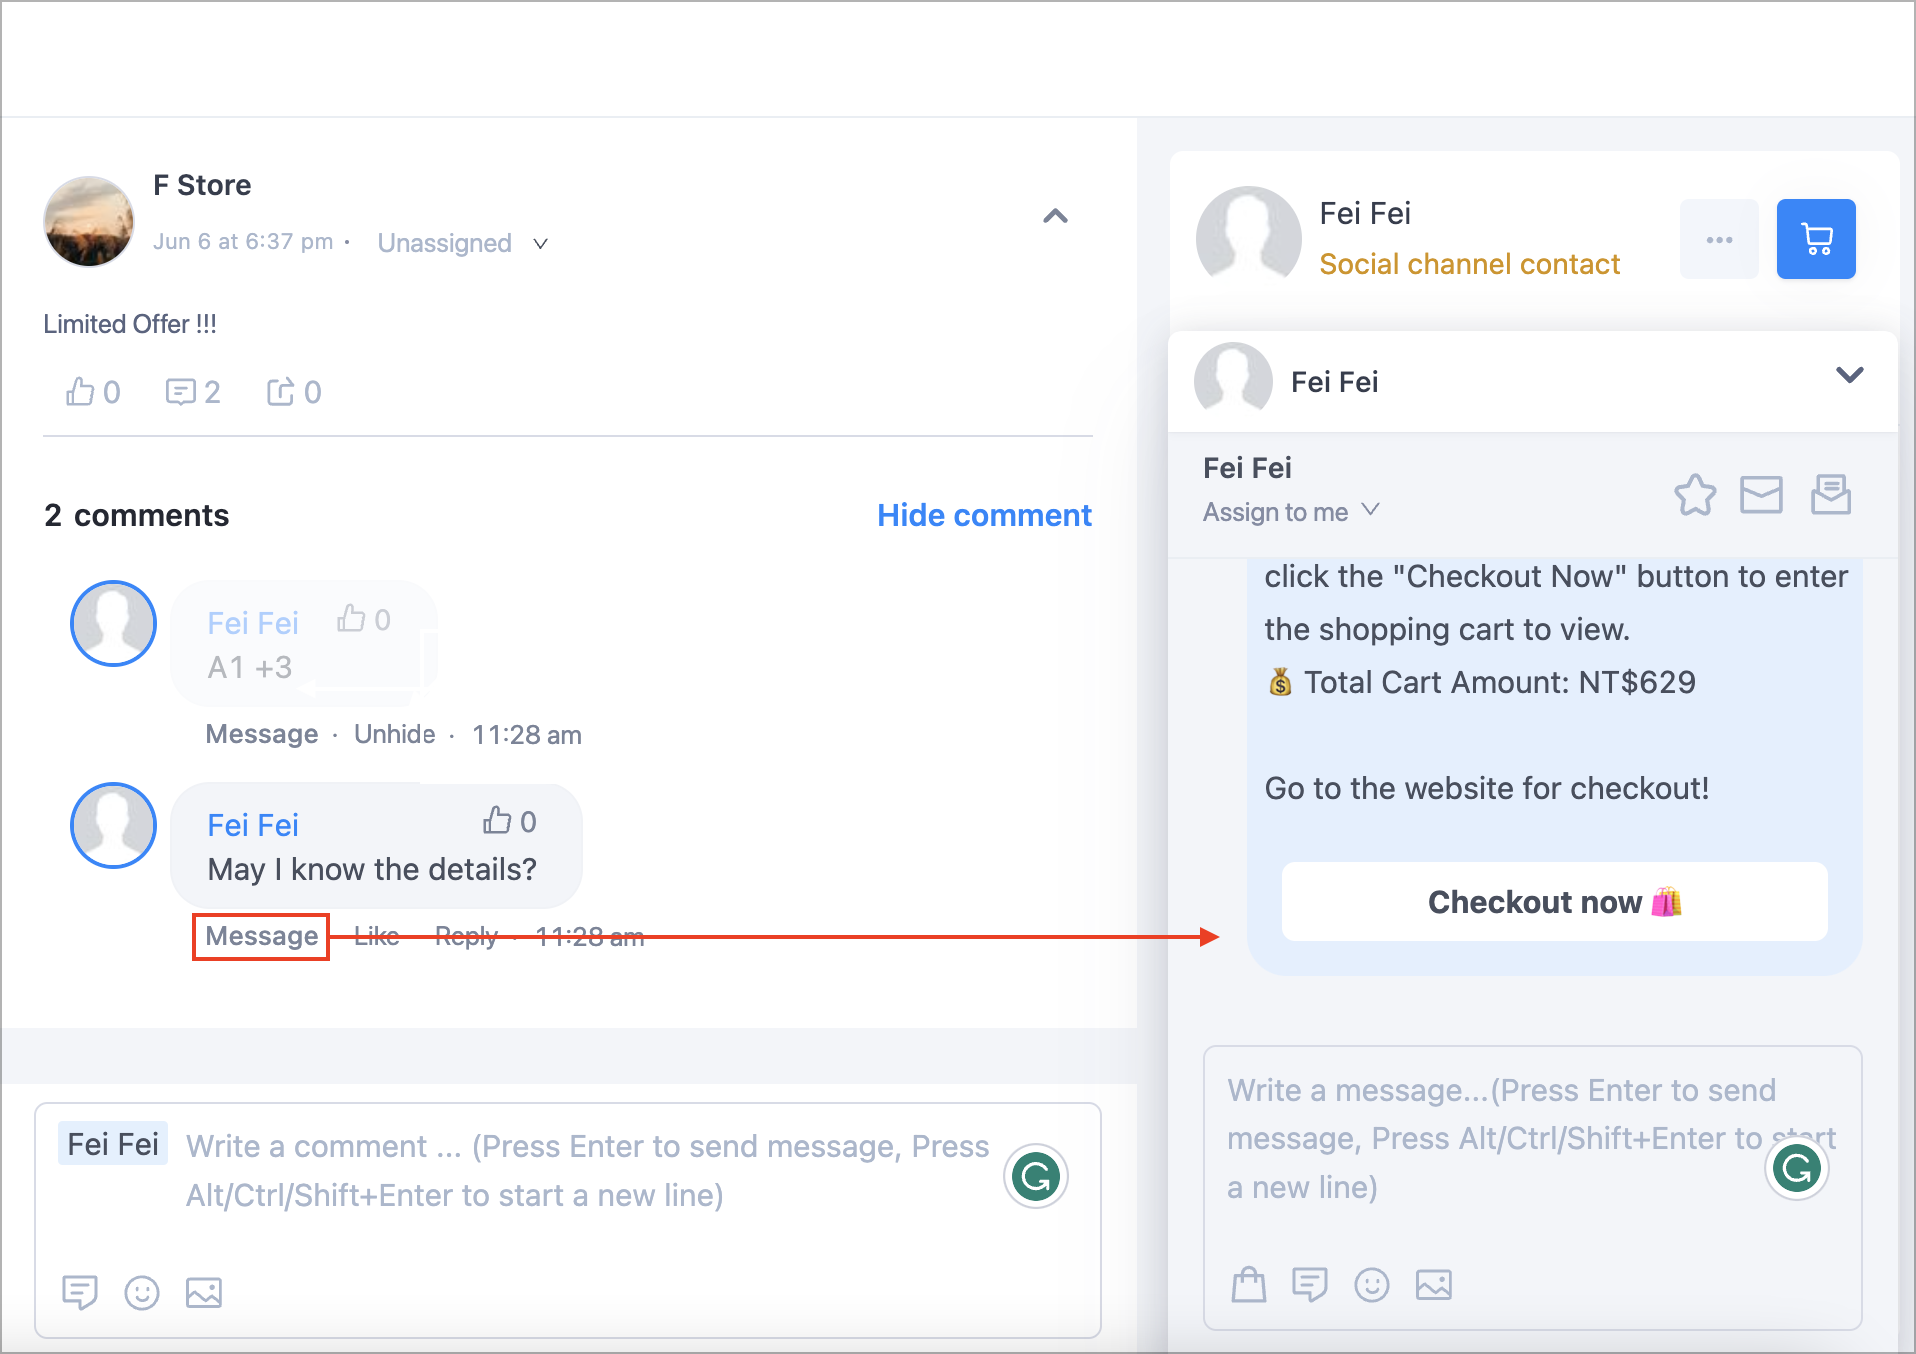
Task: Click the 'Checkout now' button
Action: (x=1554, y=901)
